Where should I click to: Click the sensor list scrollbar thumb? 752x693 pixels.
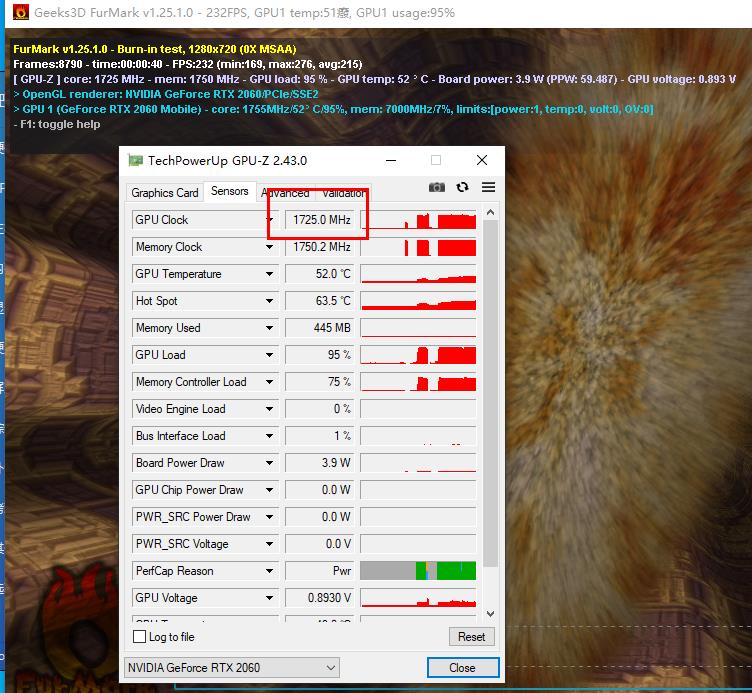coord(490,394)
